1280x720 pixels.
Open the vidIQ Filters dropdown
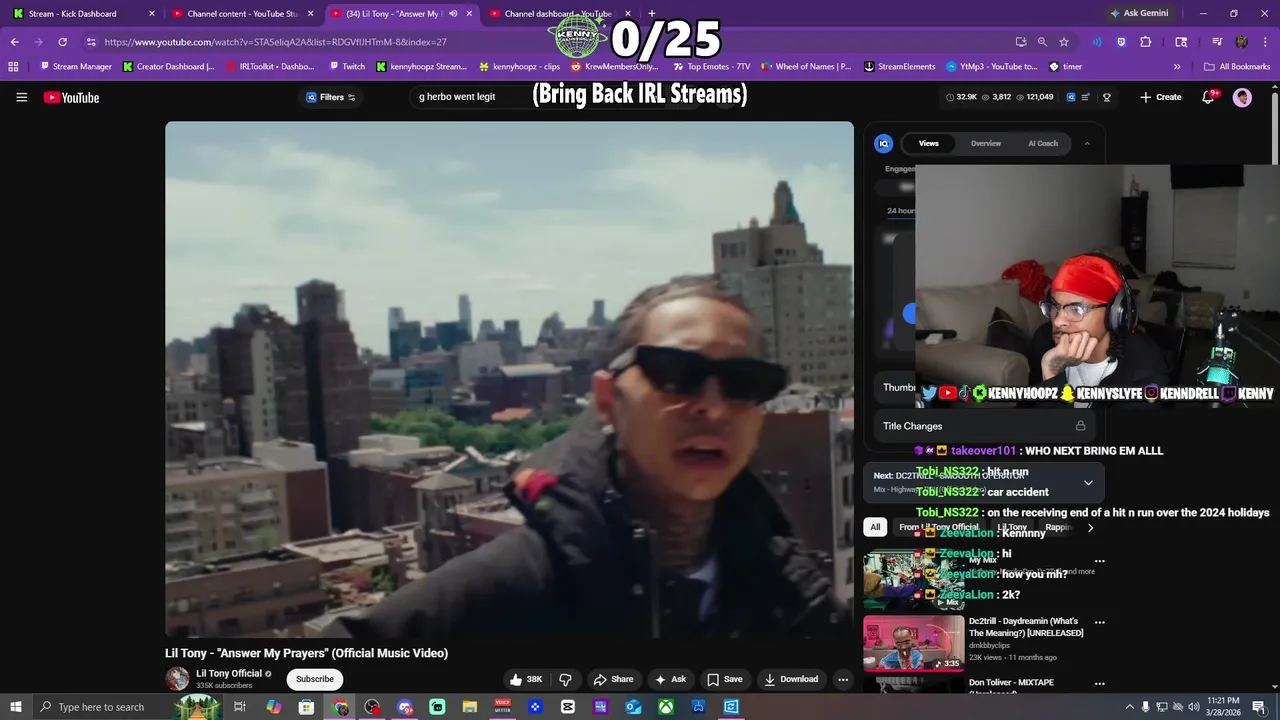coord(331,97)
